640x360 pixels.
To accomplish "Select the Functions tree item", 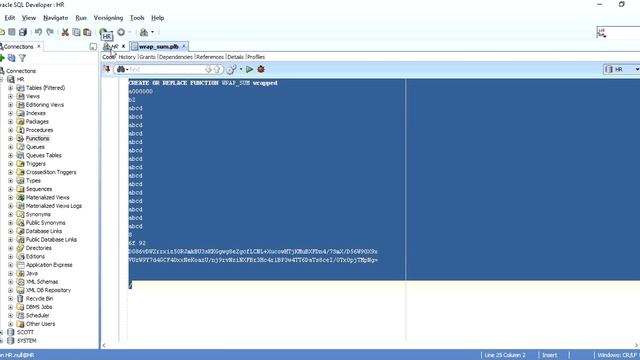I will click(x=37, y=138).
